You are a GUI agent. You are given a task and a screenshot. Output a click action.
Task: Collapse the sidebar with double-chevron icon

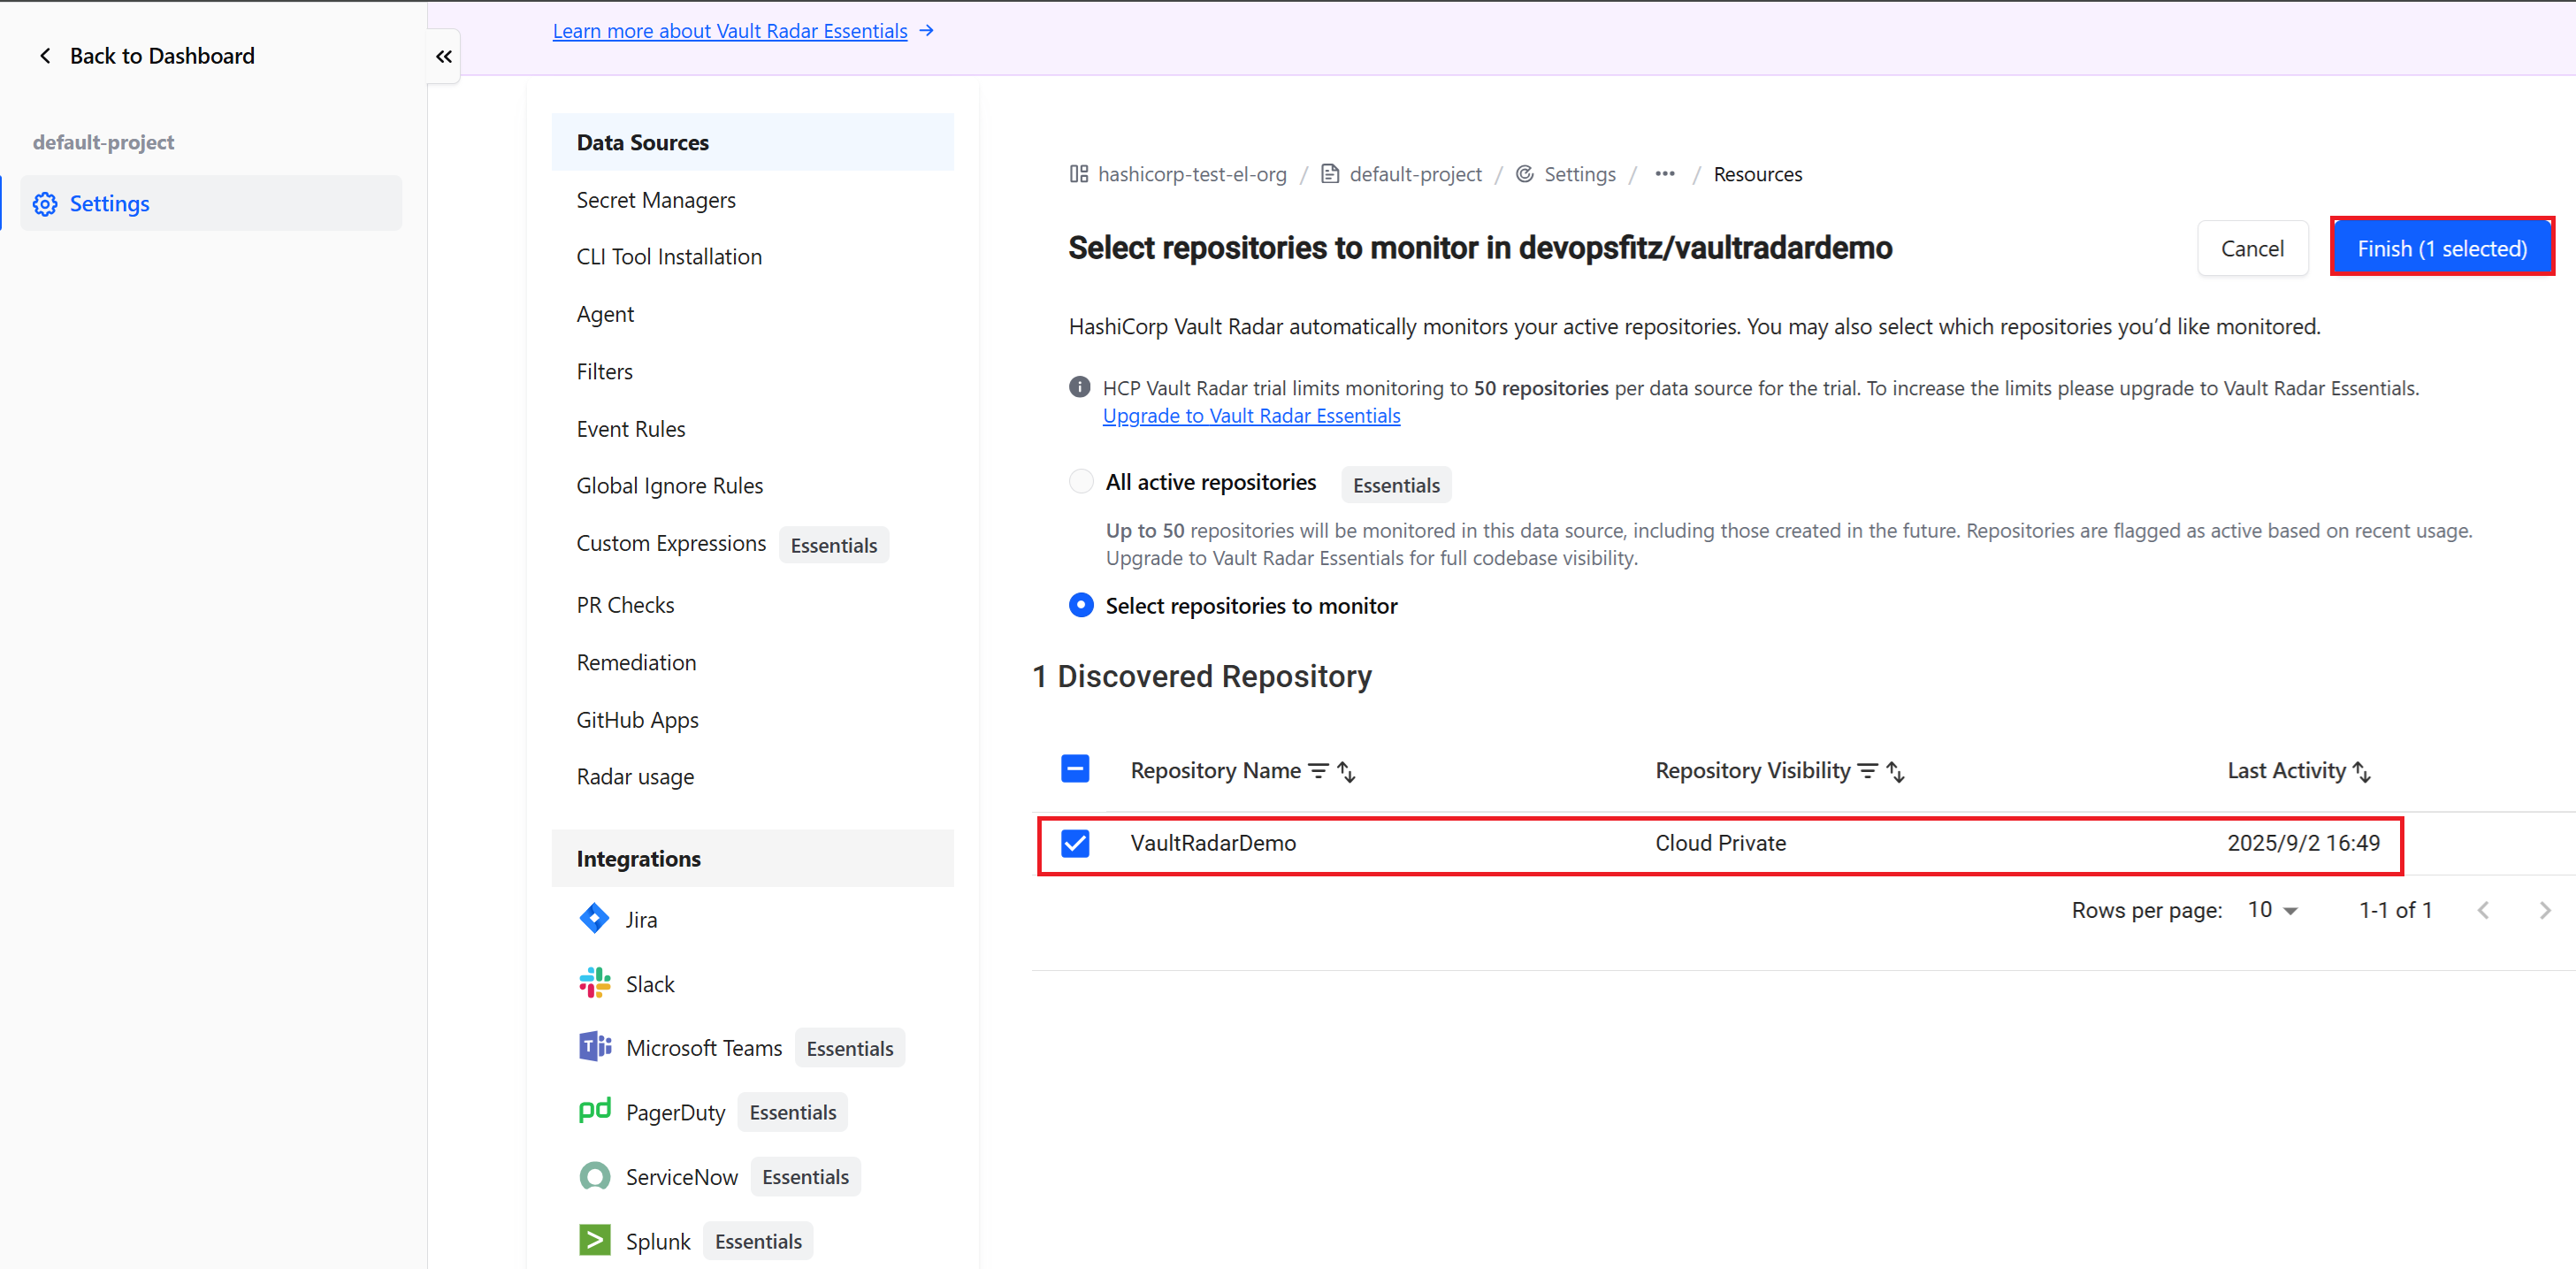pos(443,57)
